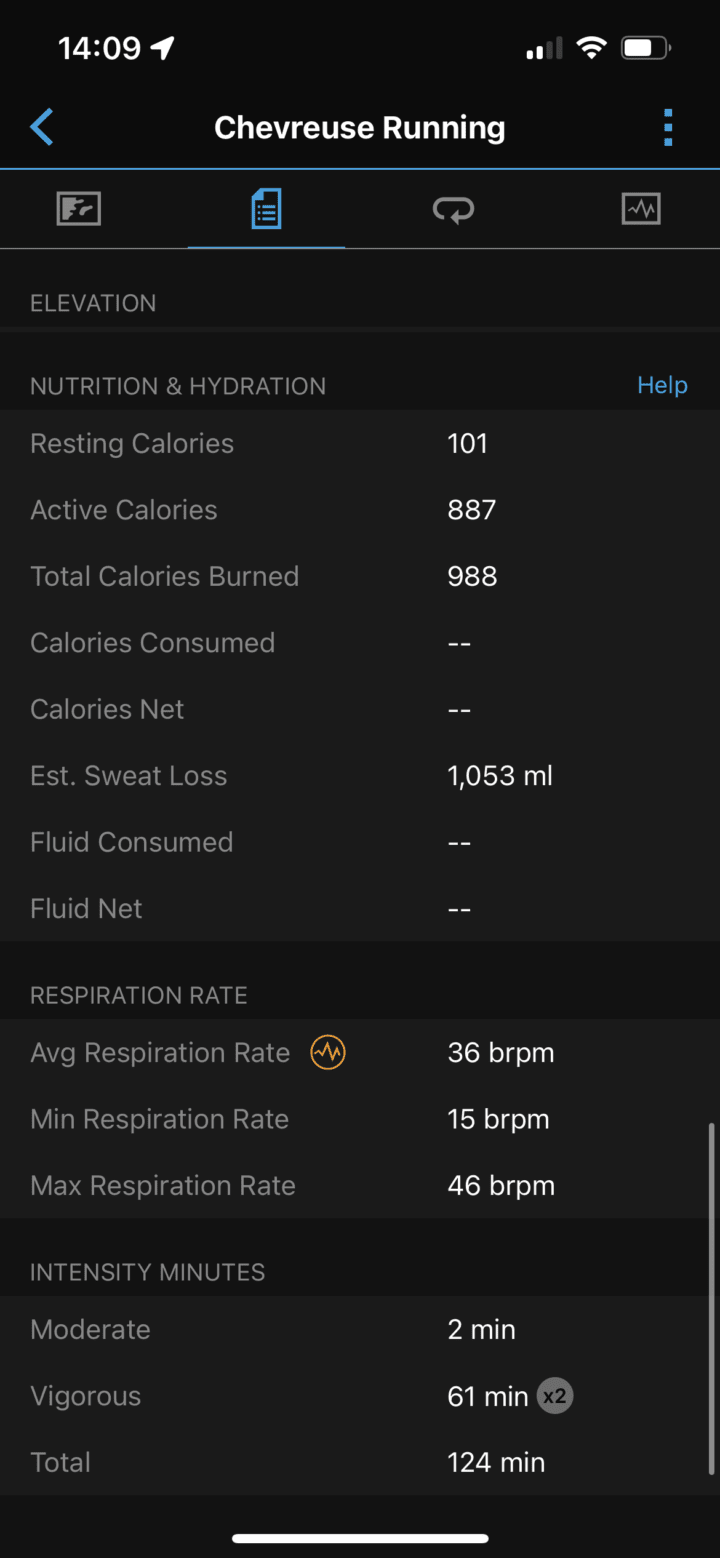Tap the orange respiration rate chart icon
720x1558 pixels.
(328, 1052)
